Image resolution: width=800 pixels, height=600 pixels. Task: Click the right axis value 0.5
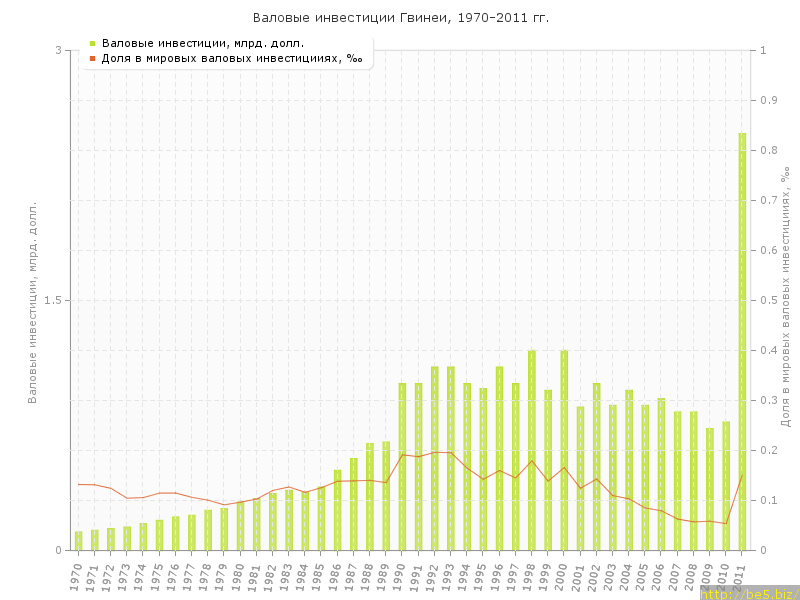click(x=771, y=300)
